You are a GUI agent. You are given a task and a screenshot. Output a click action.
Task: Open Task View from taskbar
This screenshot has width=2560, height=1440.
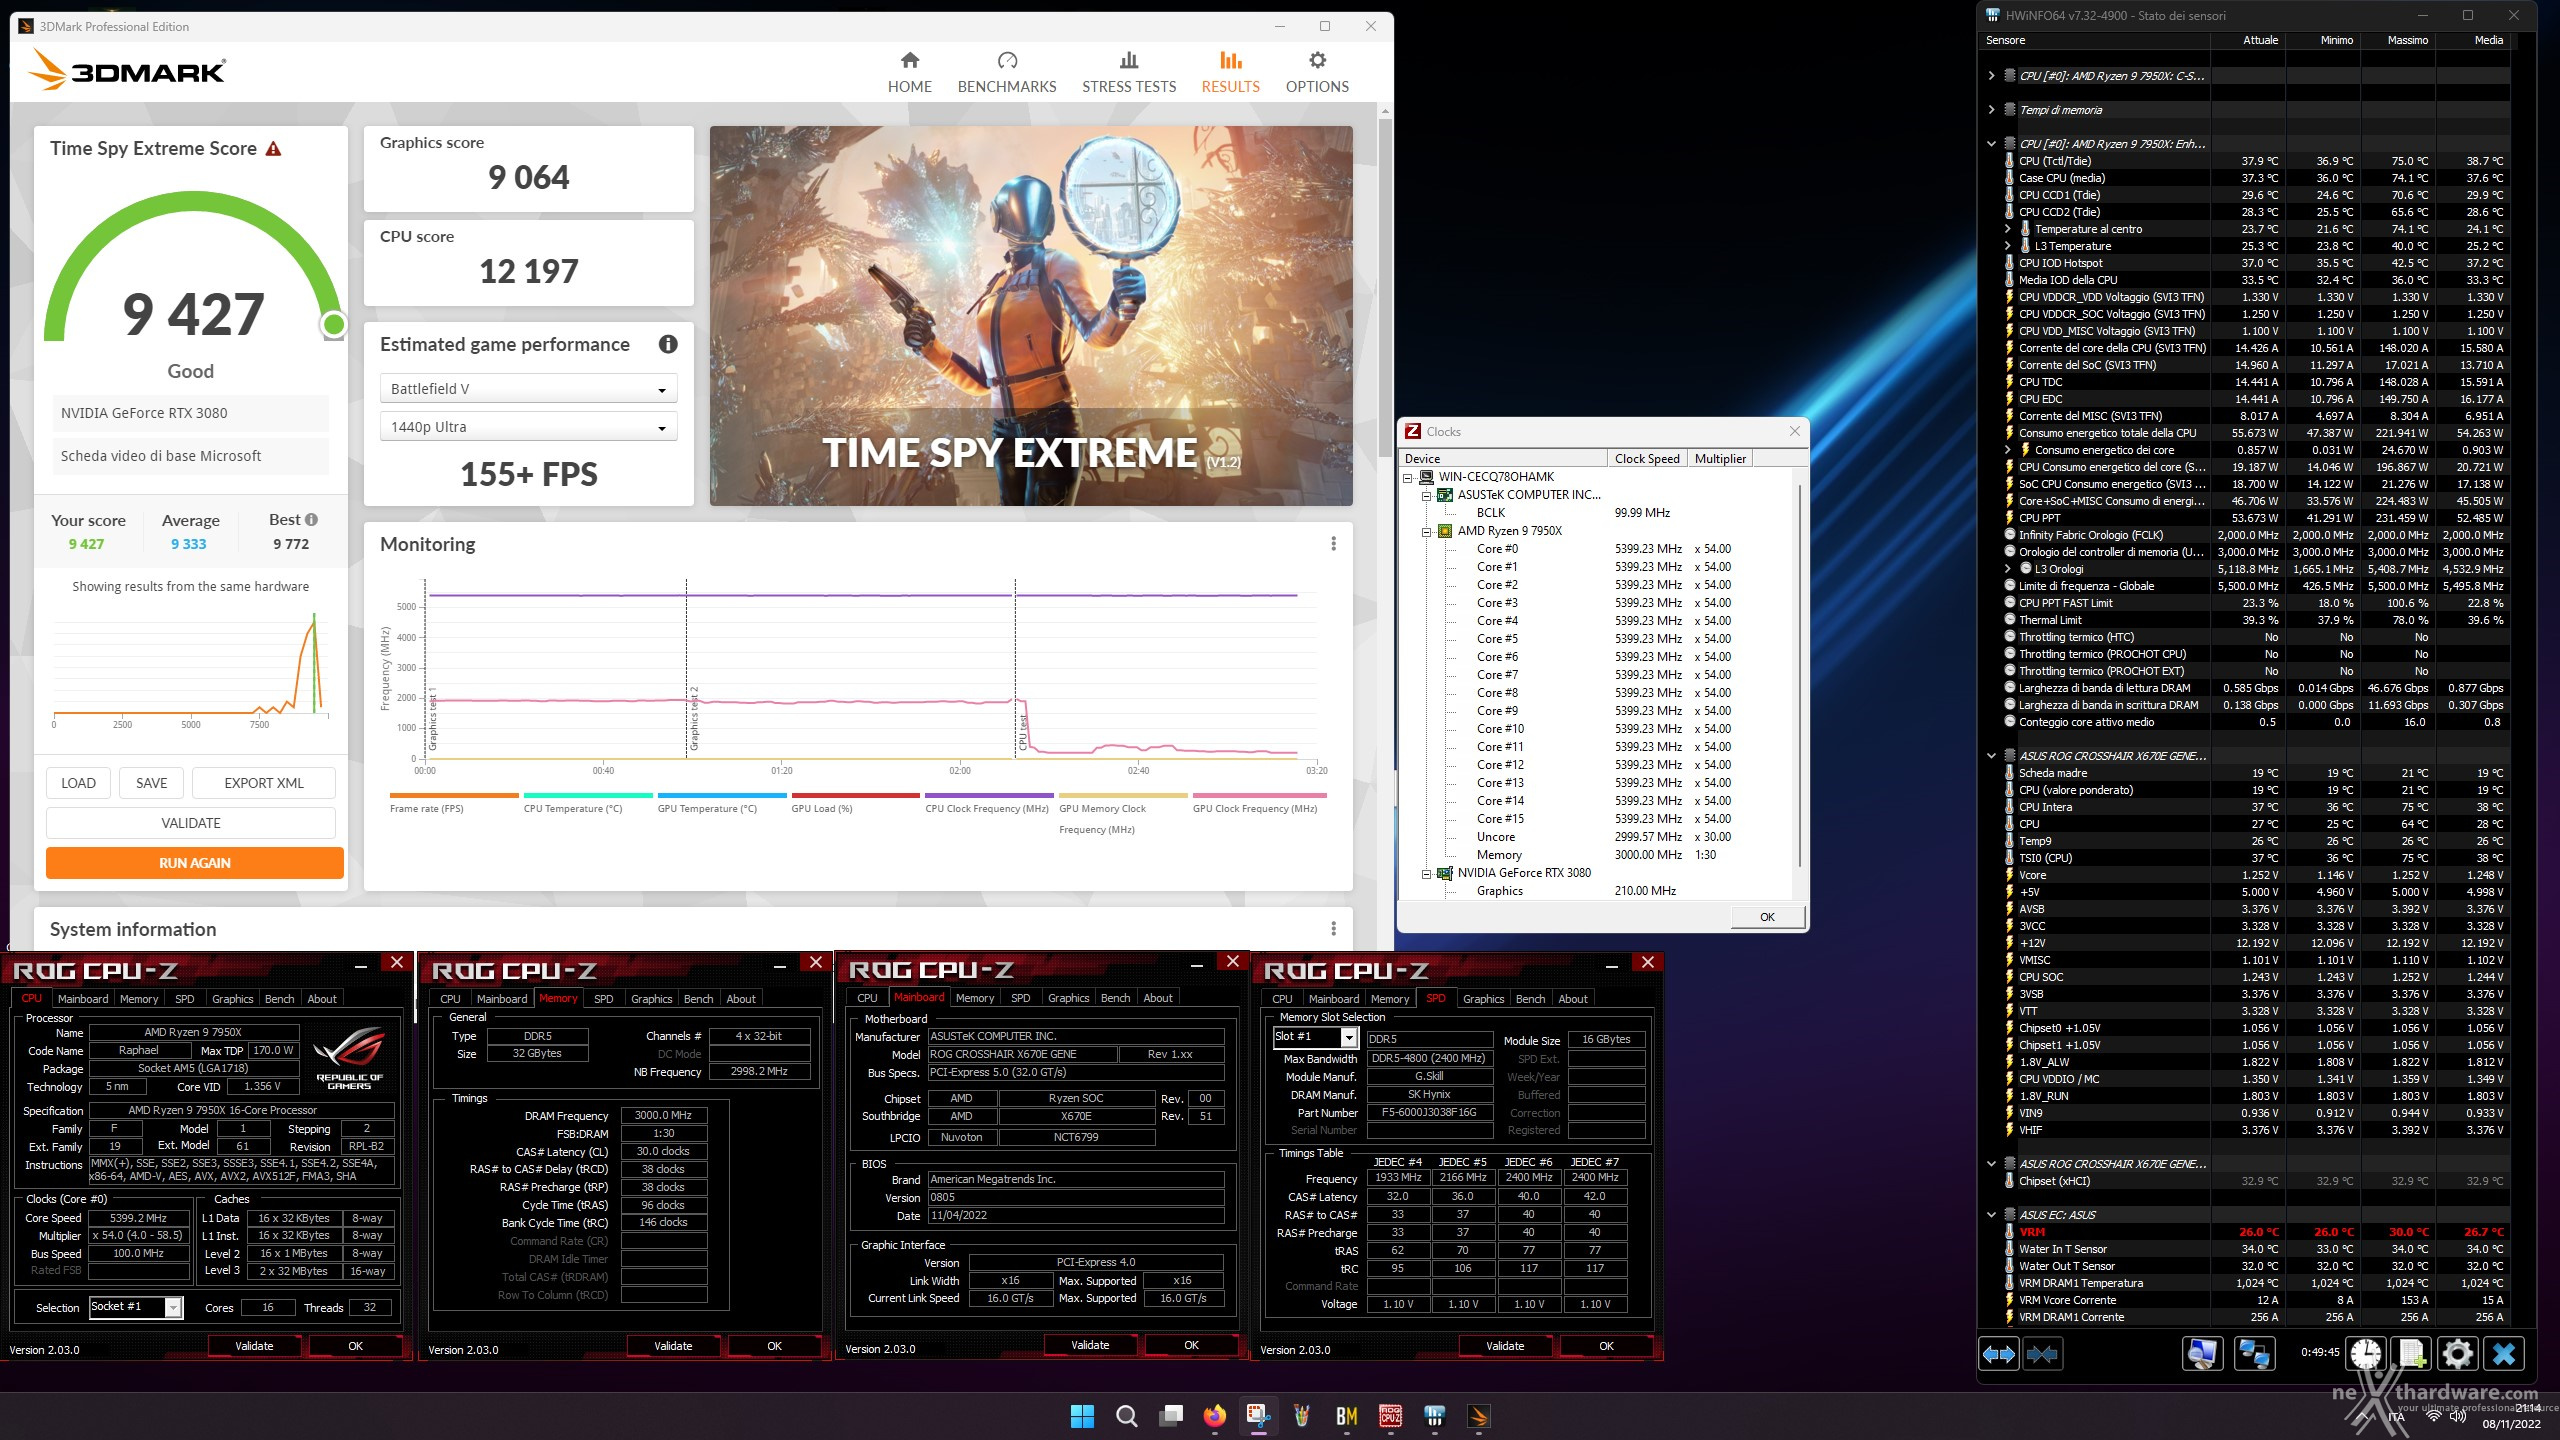pos(1170,1416)
